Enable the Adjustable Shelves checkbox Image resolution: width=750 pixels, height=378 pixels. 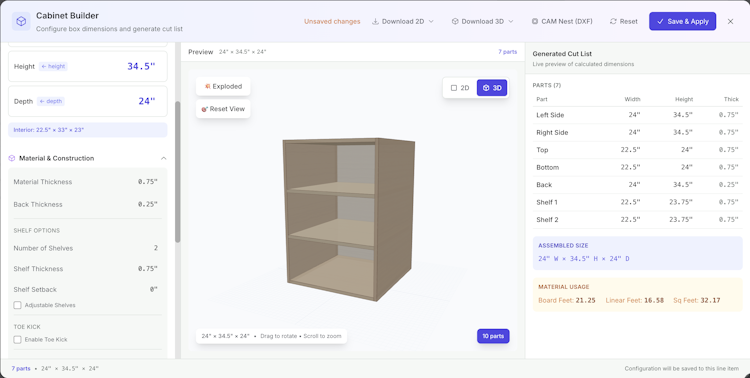[18, 305]
